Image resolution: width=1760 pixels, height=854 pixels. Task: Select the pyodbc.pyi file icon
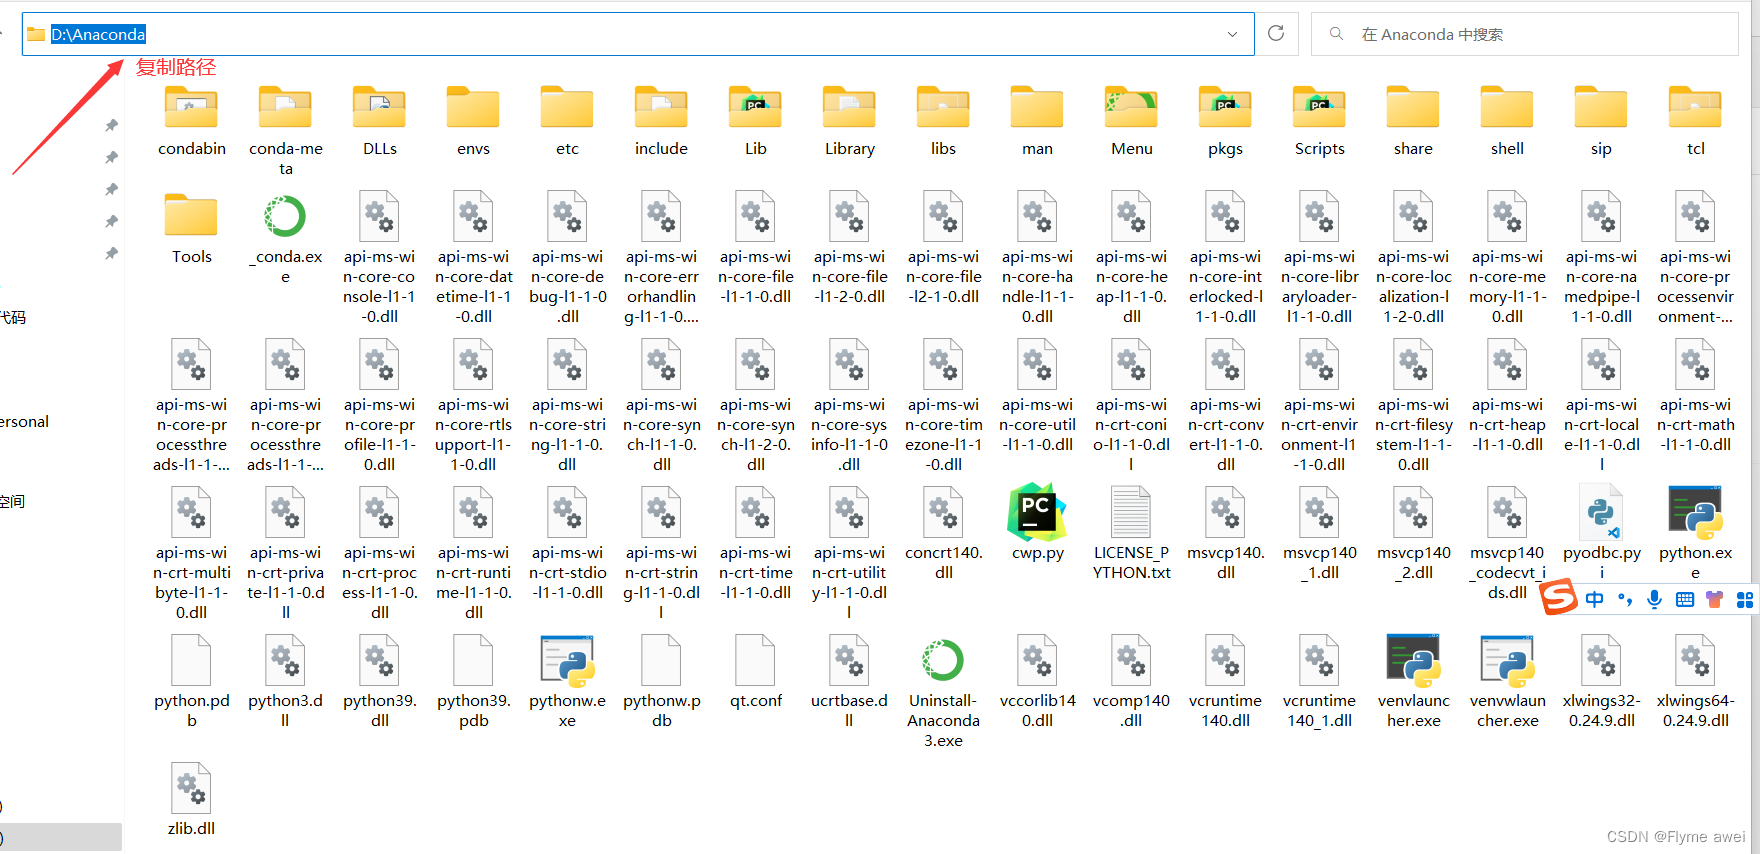pyautogui.click(x=1601, y=512)
